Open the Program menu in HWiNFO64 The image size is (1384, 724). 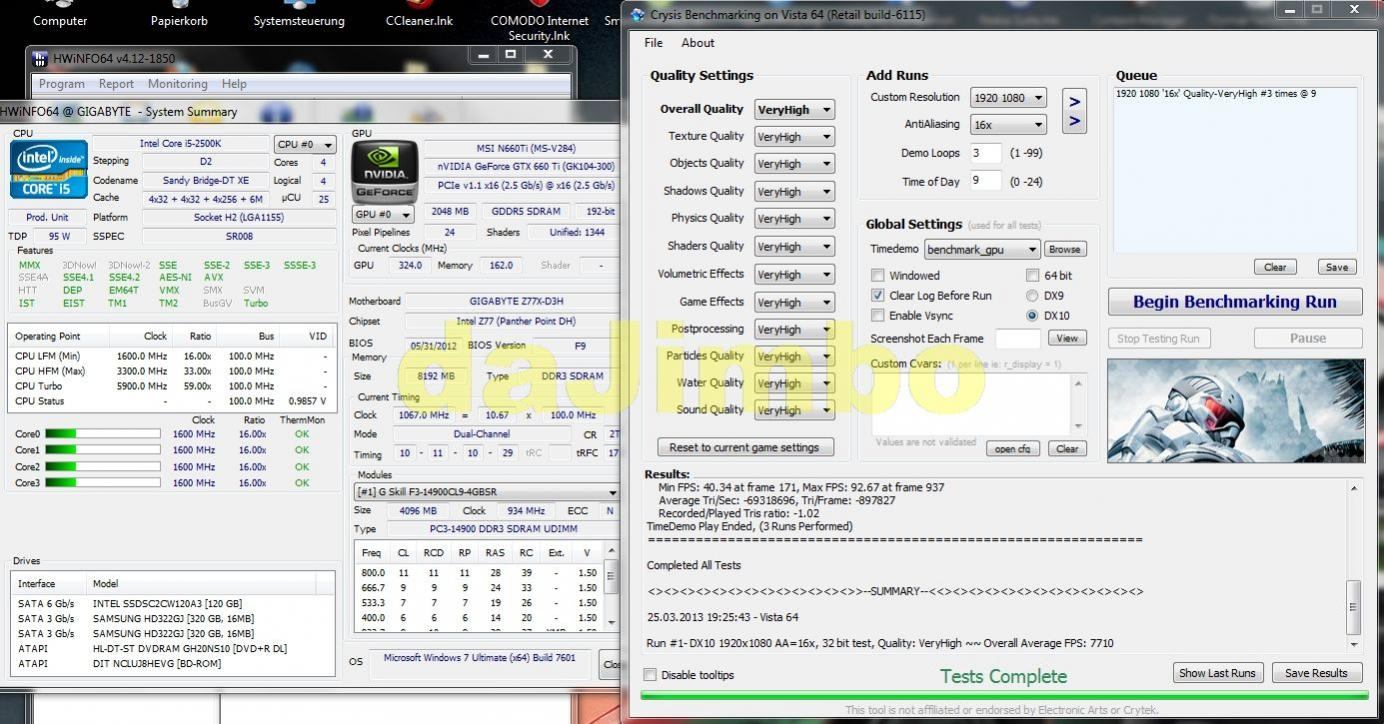(62, 84)
